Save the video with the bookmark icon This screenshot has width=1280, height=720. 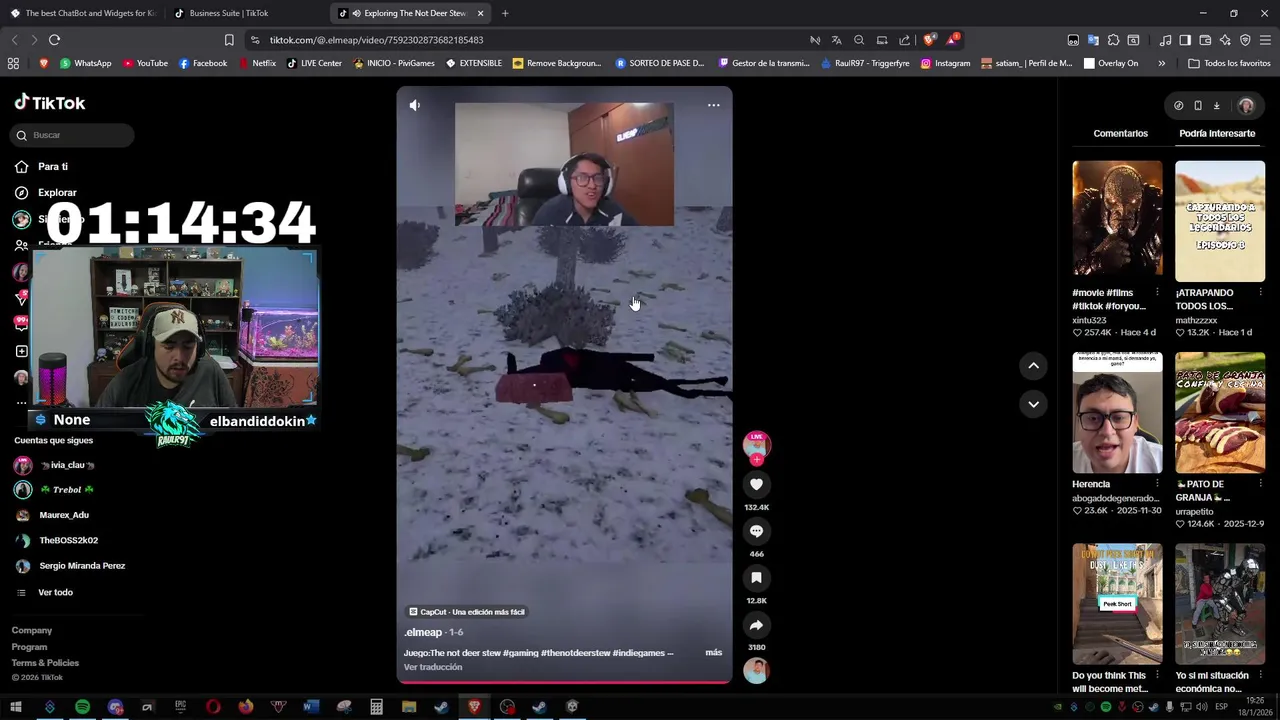(x=756, y=578)
